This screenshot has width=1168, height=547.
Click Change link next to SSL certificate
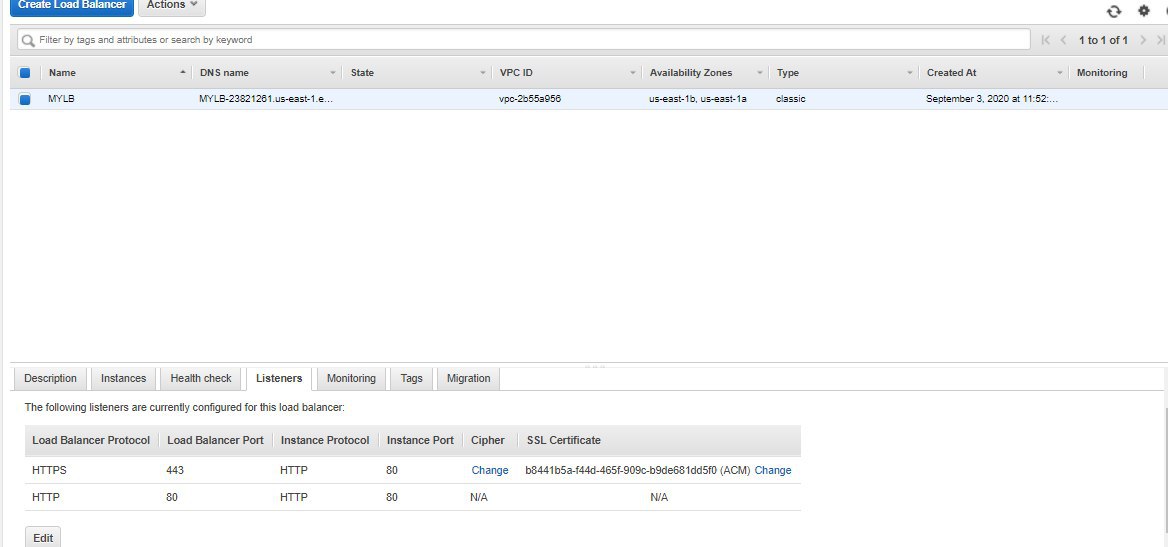[772, 470]
